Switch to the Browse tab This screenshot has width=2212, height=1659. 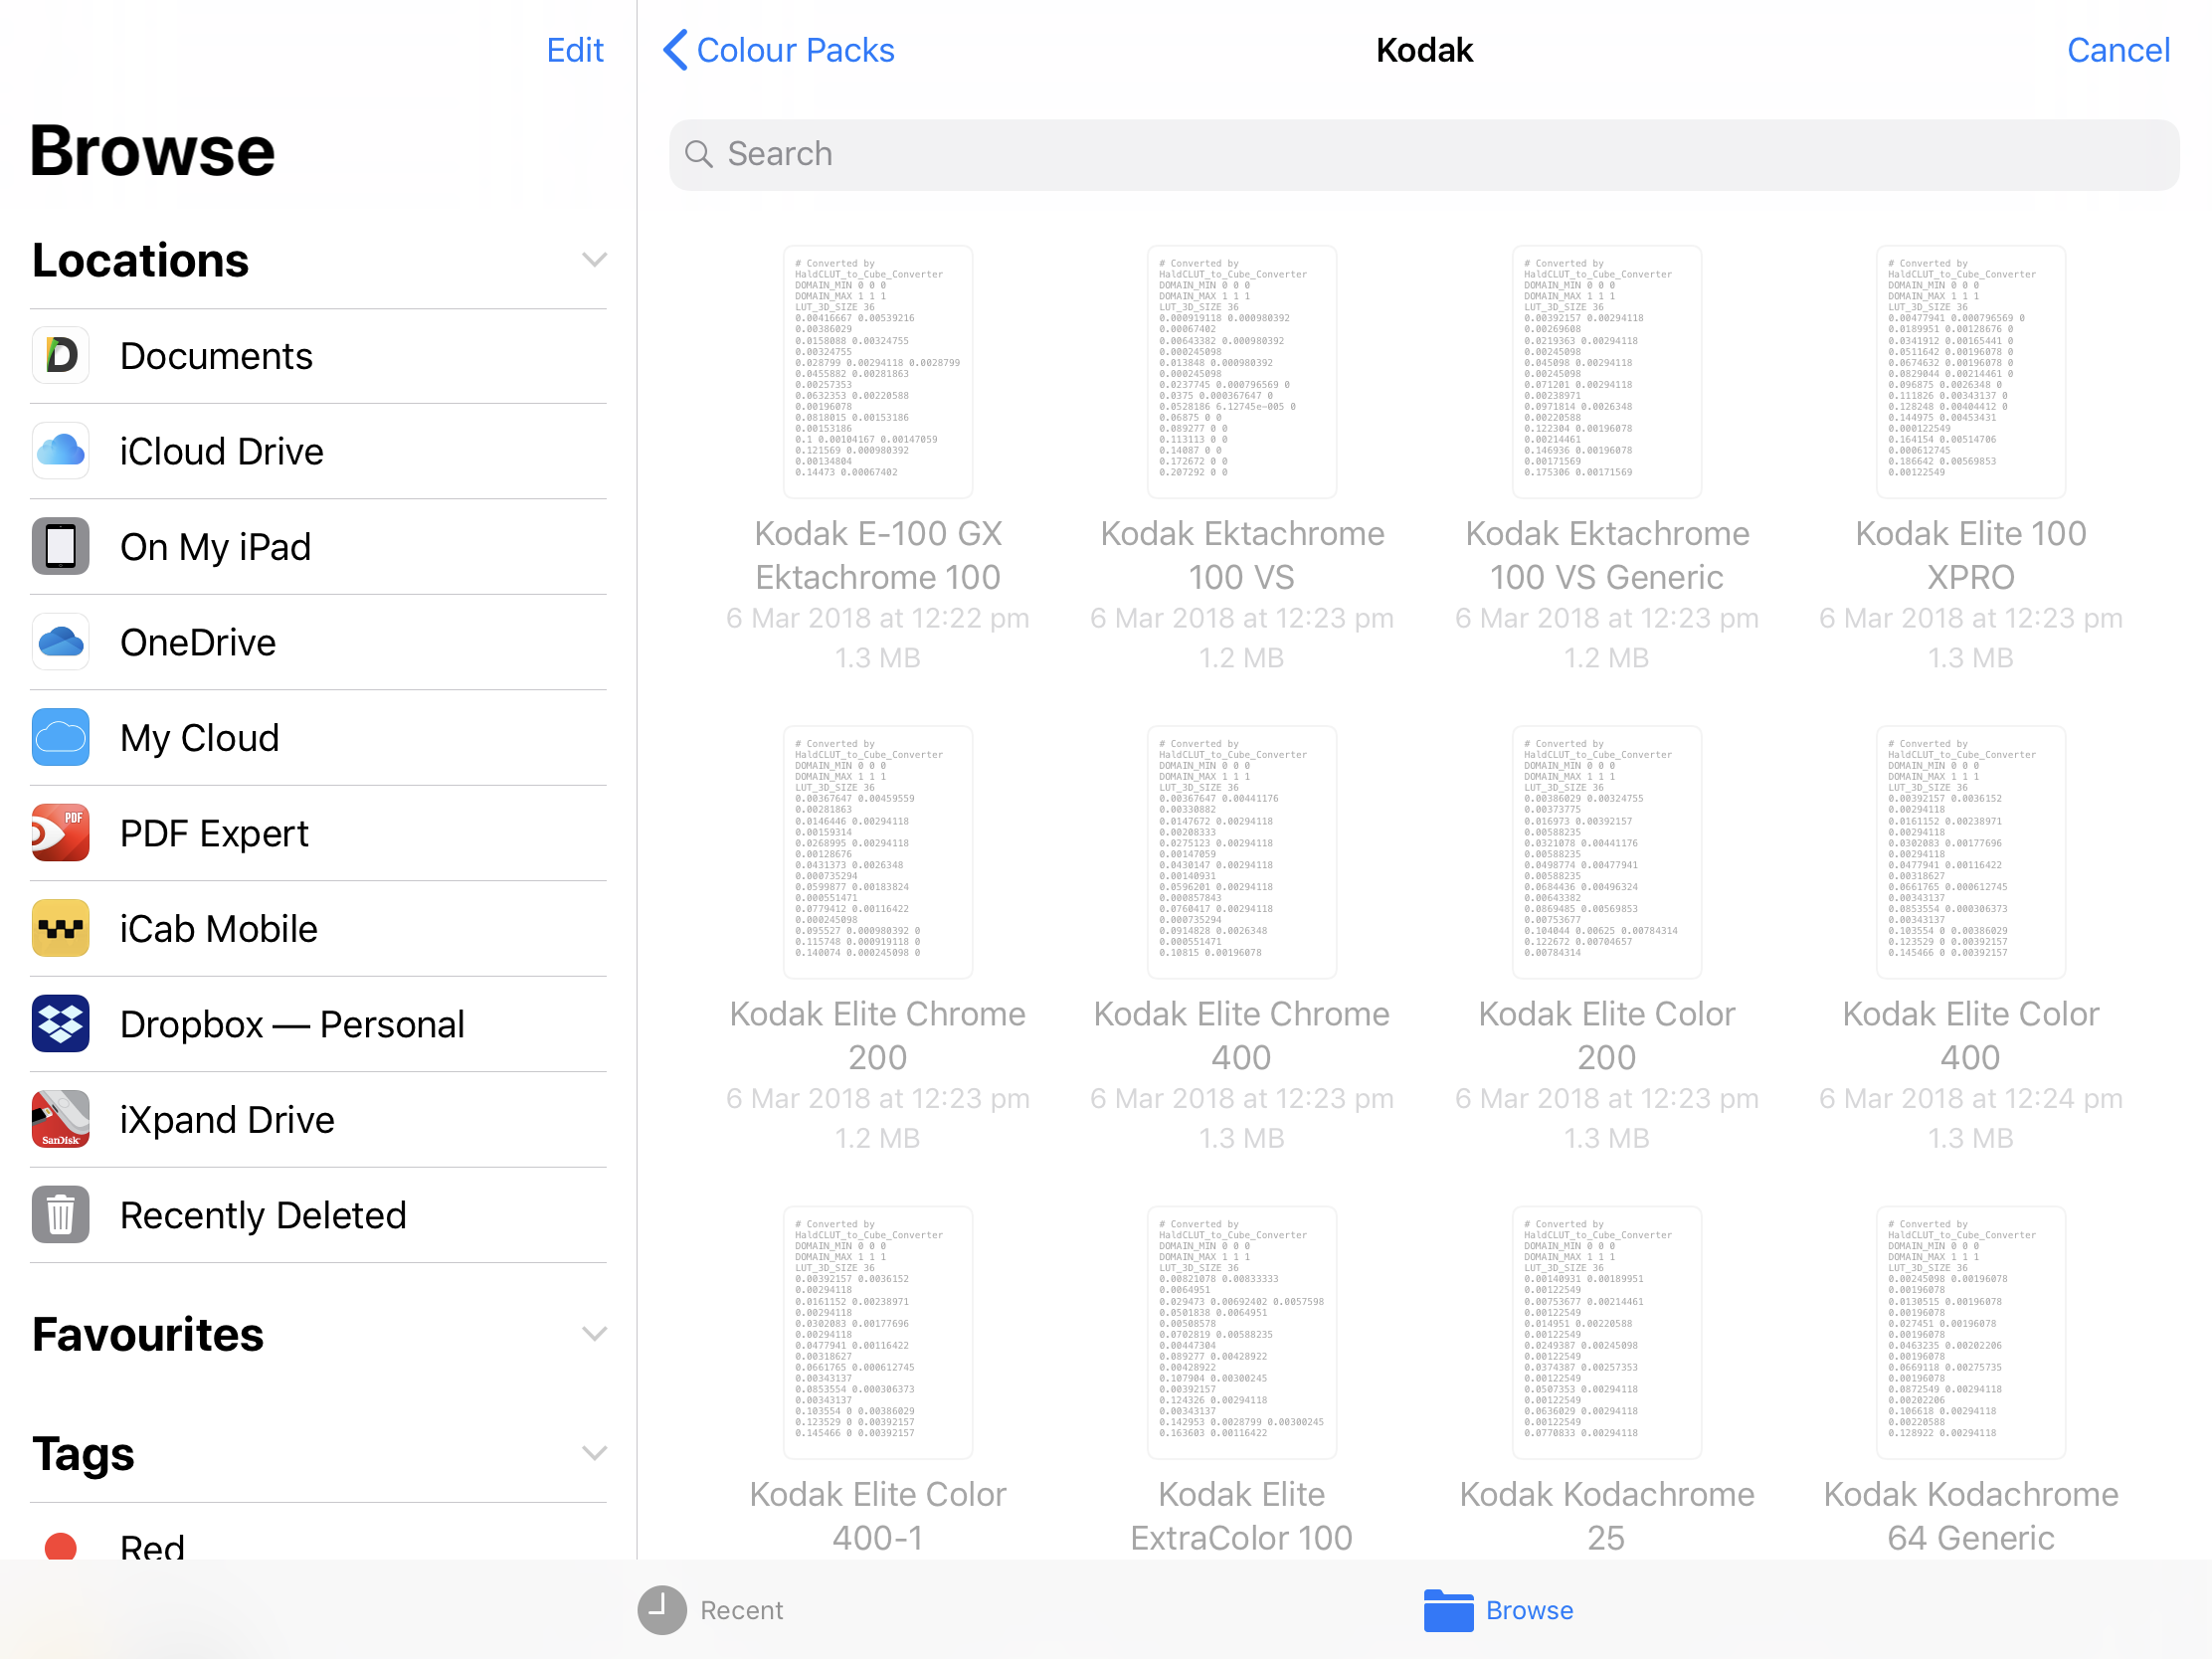point(1499,1610)
